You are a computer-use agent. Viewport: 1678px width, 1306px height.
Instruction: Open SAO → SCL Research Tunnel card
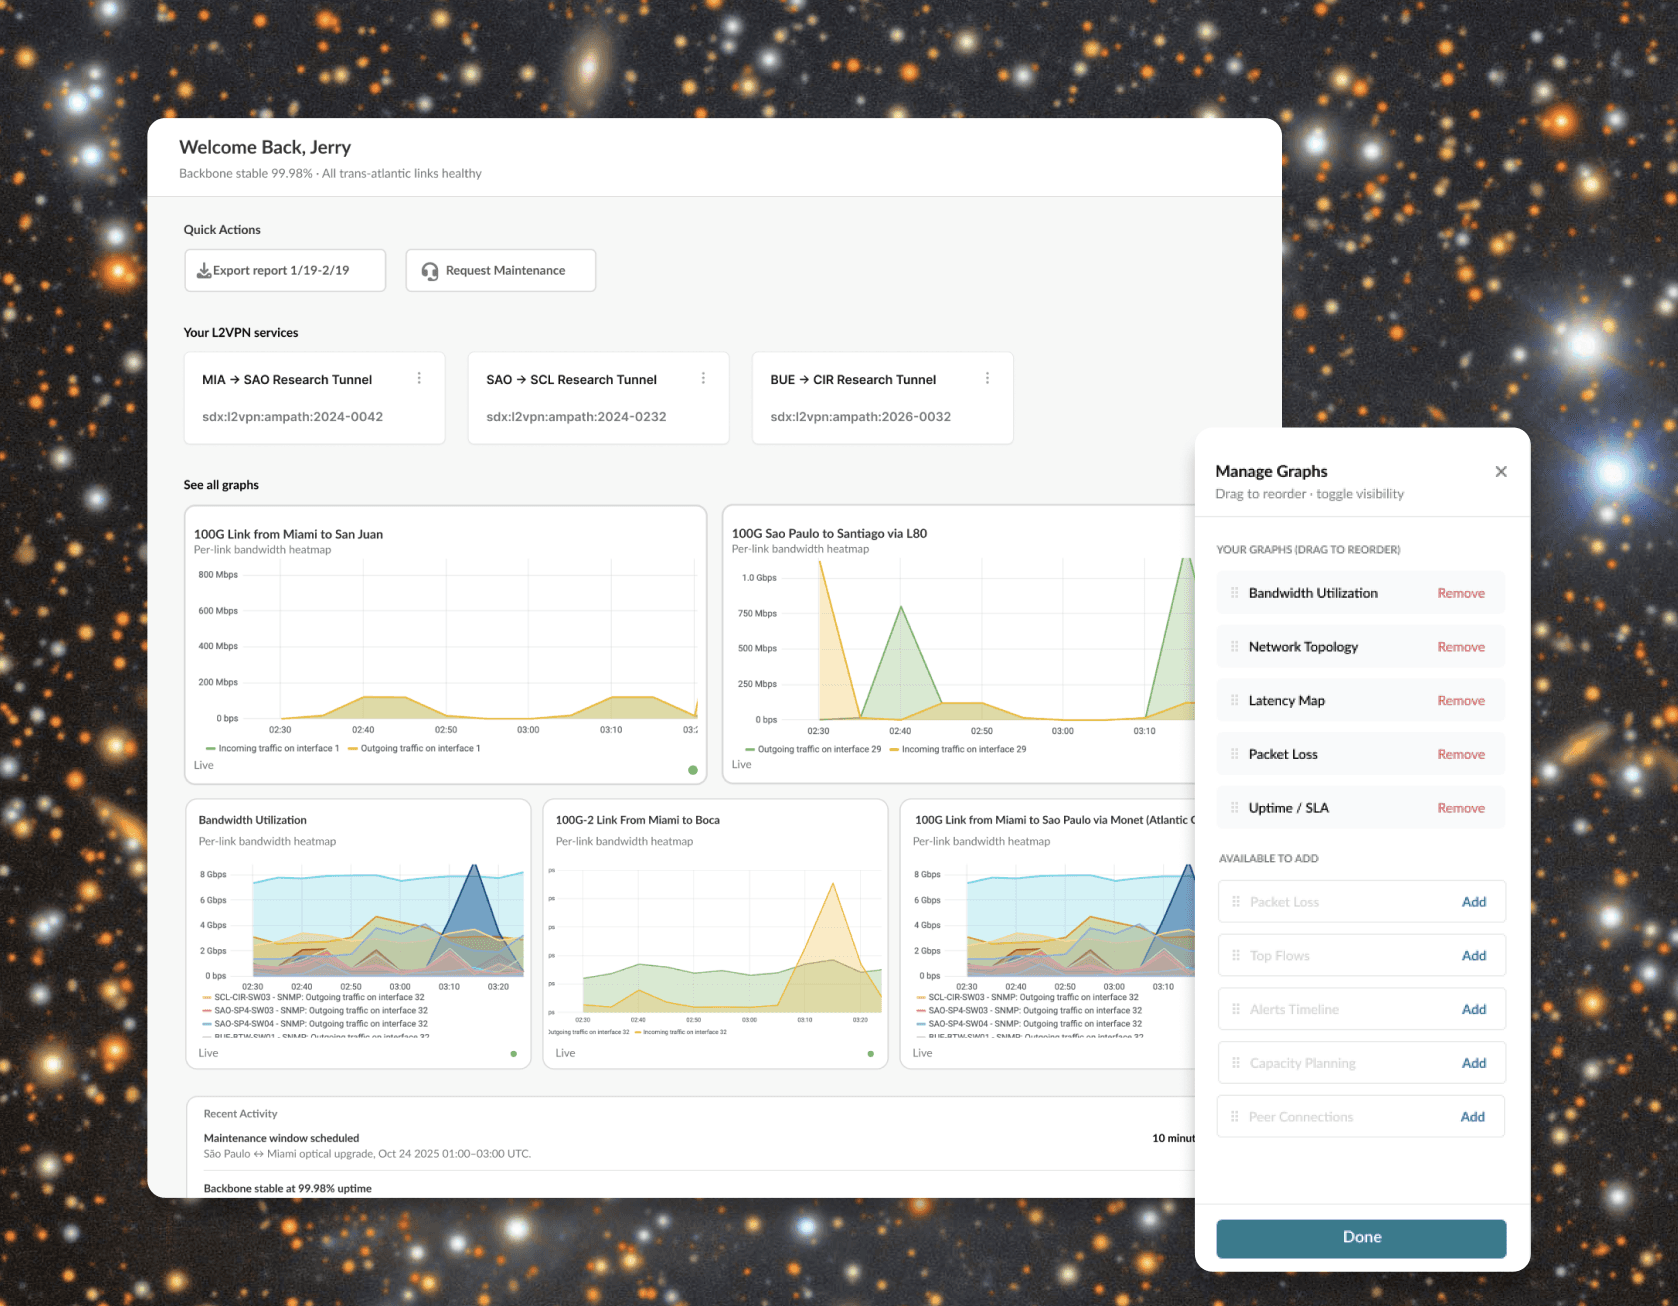[x=598, y=398]
